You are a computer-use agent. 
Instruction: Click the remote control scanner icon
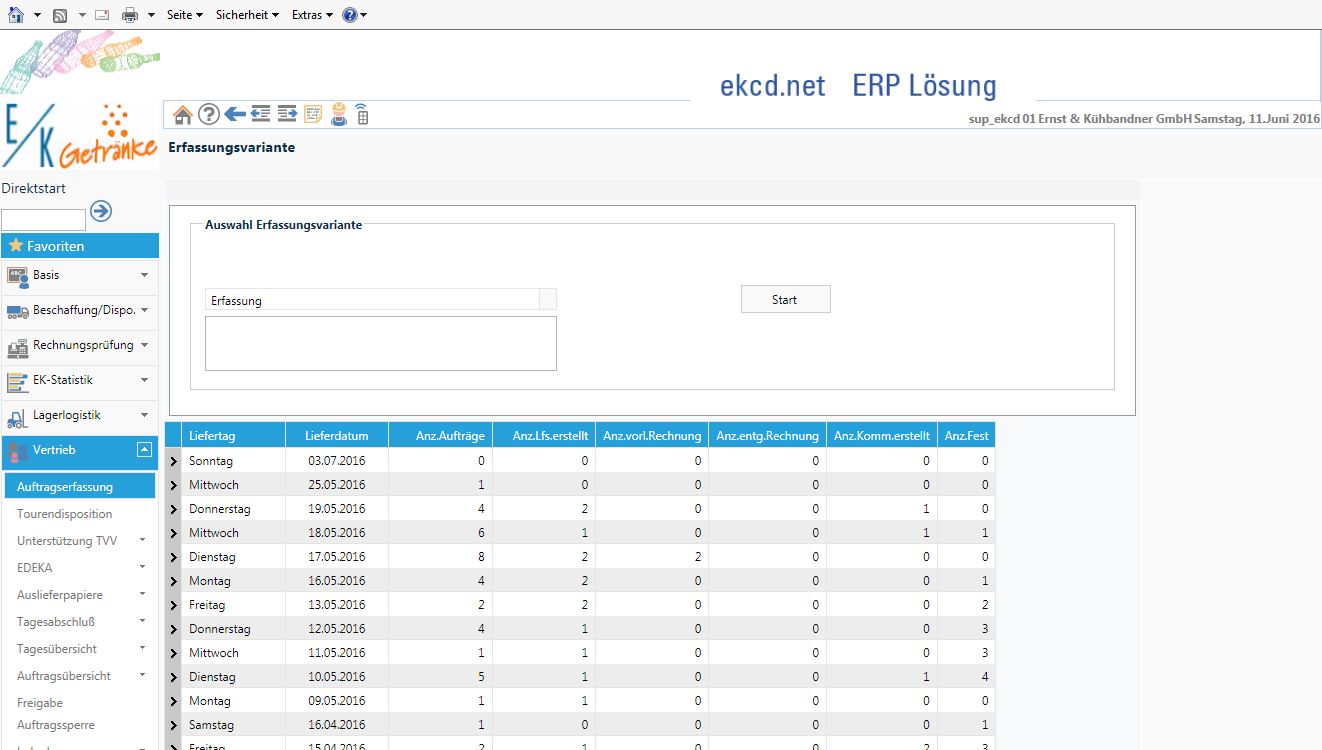point(362,115)
